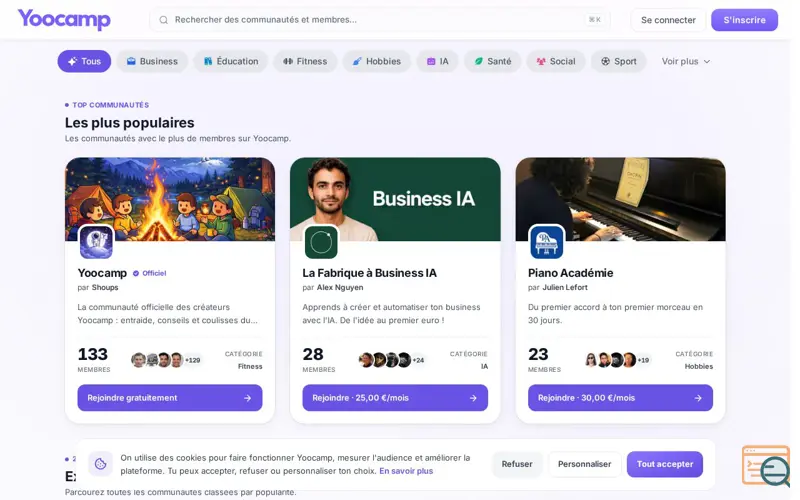Open La Fabrique à Business IA title
This screenshot has width=800, height=500.
(369, 273)
